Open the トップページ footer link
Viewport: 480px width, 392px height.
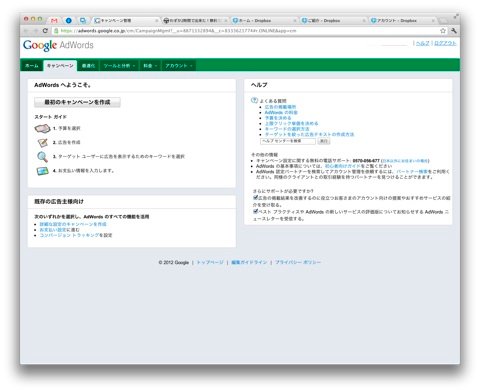coord(210,262)
